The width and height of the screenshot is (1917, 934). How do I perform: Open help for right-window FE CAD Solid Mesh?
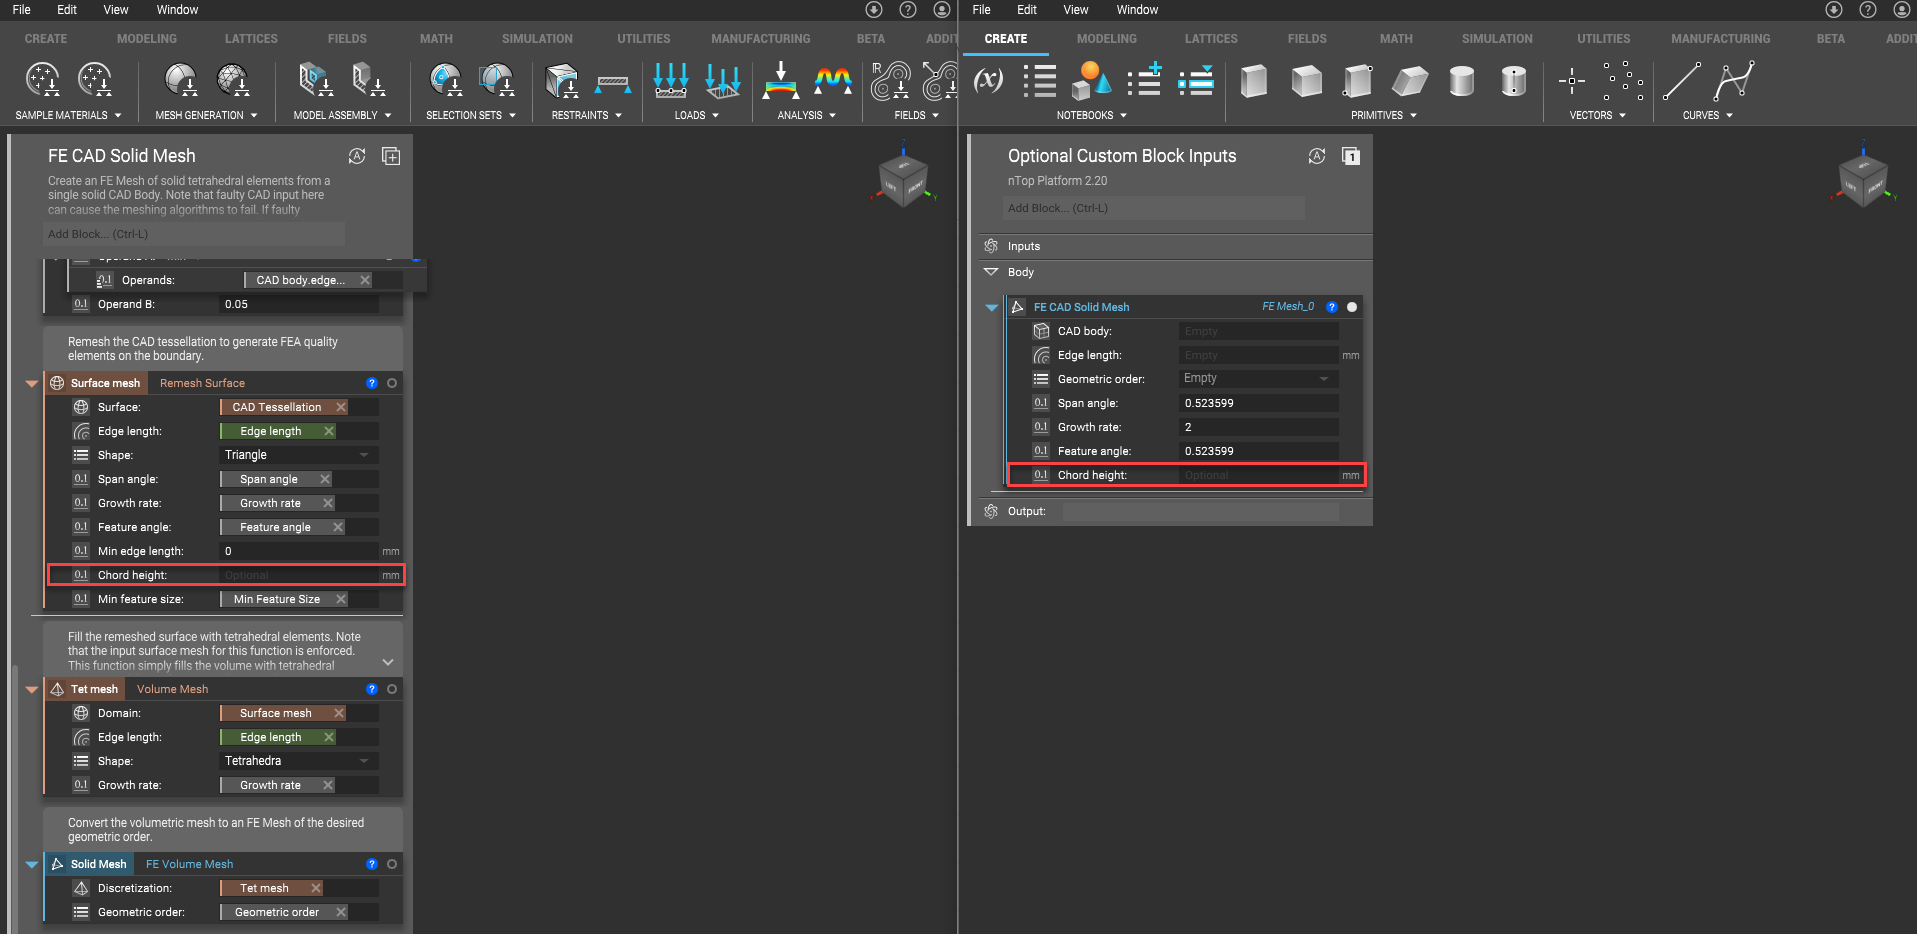1332,307
